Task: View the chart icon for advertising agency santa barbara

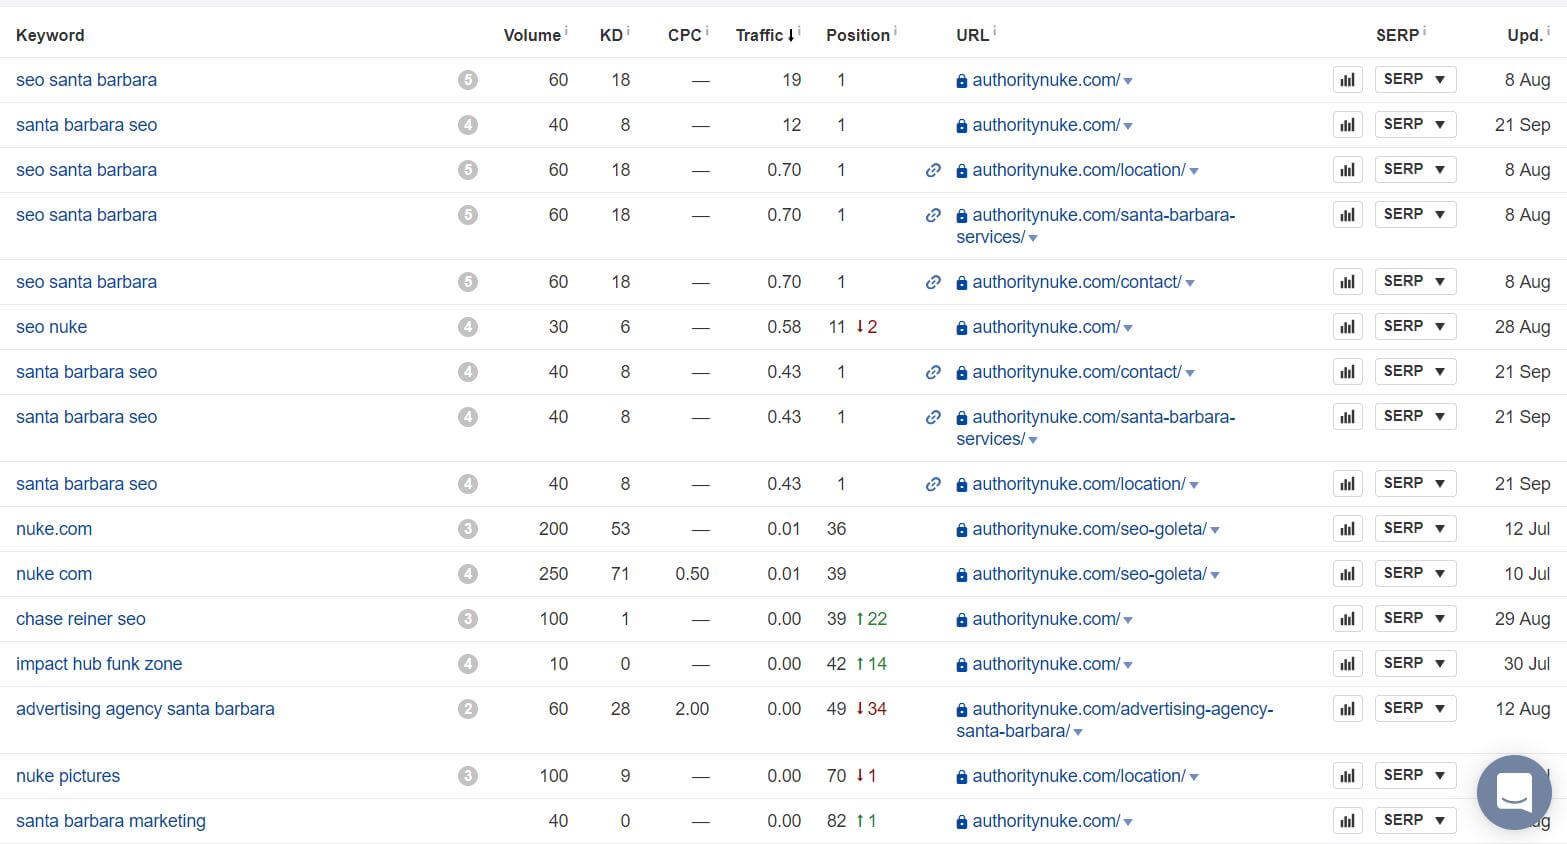Action: [x=1347, y=709]
